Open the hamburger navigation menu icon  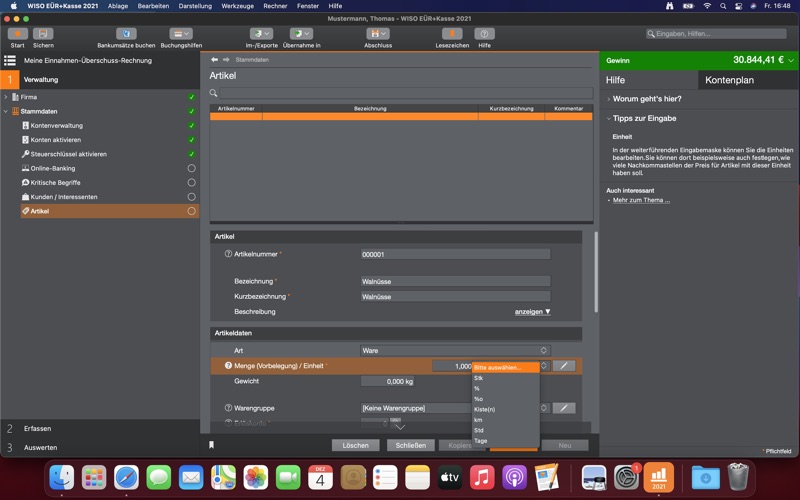pos(10,60)
